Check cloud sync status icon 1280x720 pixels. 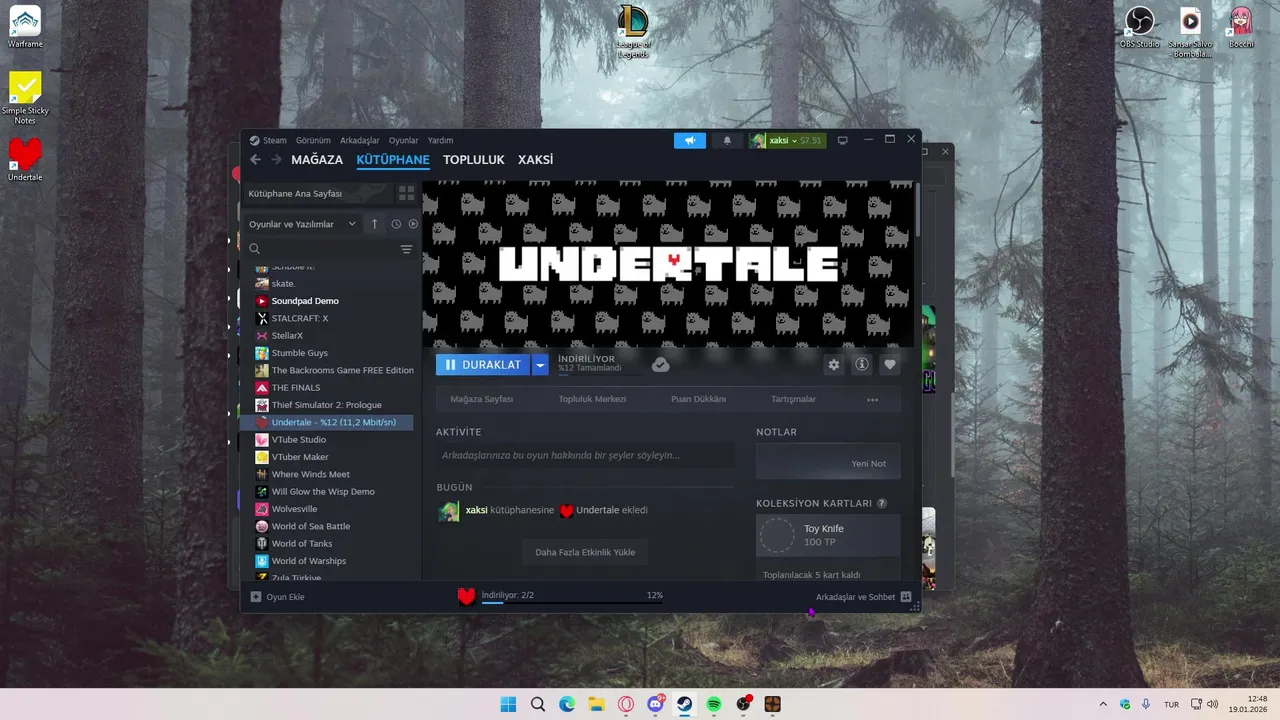660,365
